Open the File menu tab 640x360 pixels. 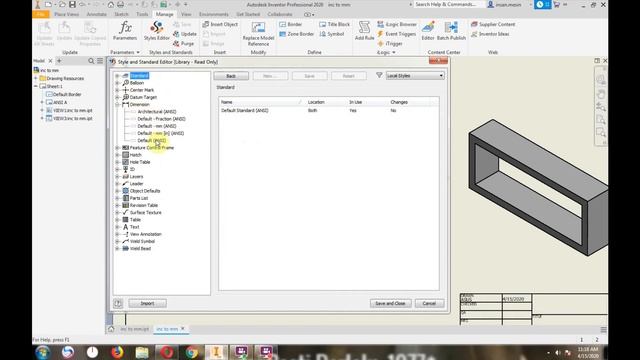point(41,14)
